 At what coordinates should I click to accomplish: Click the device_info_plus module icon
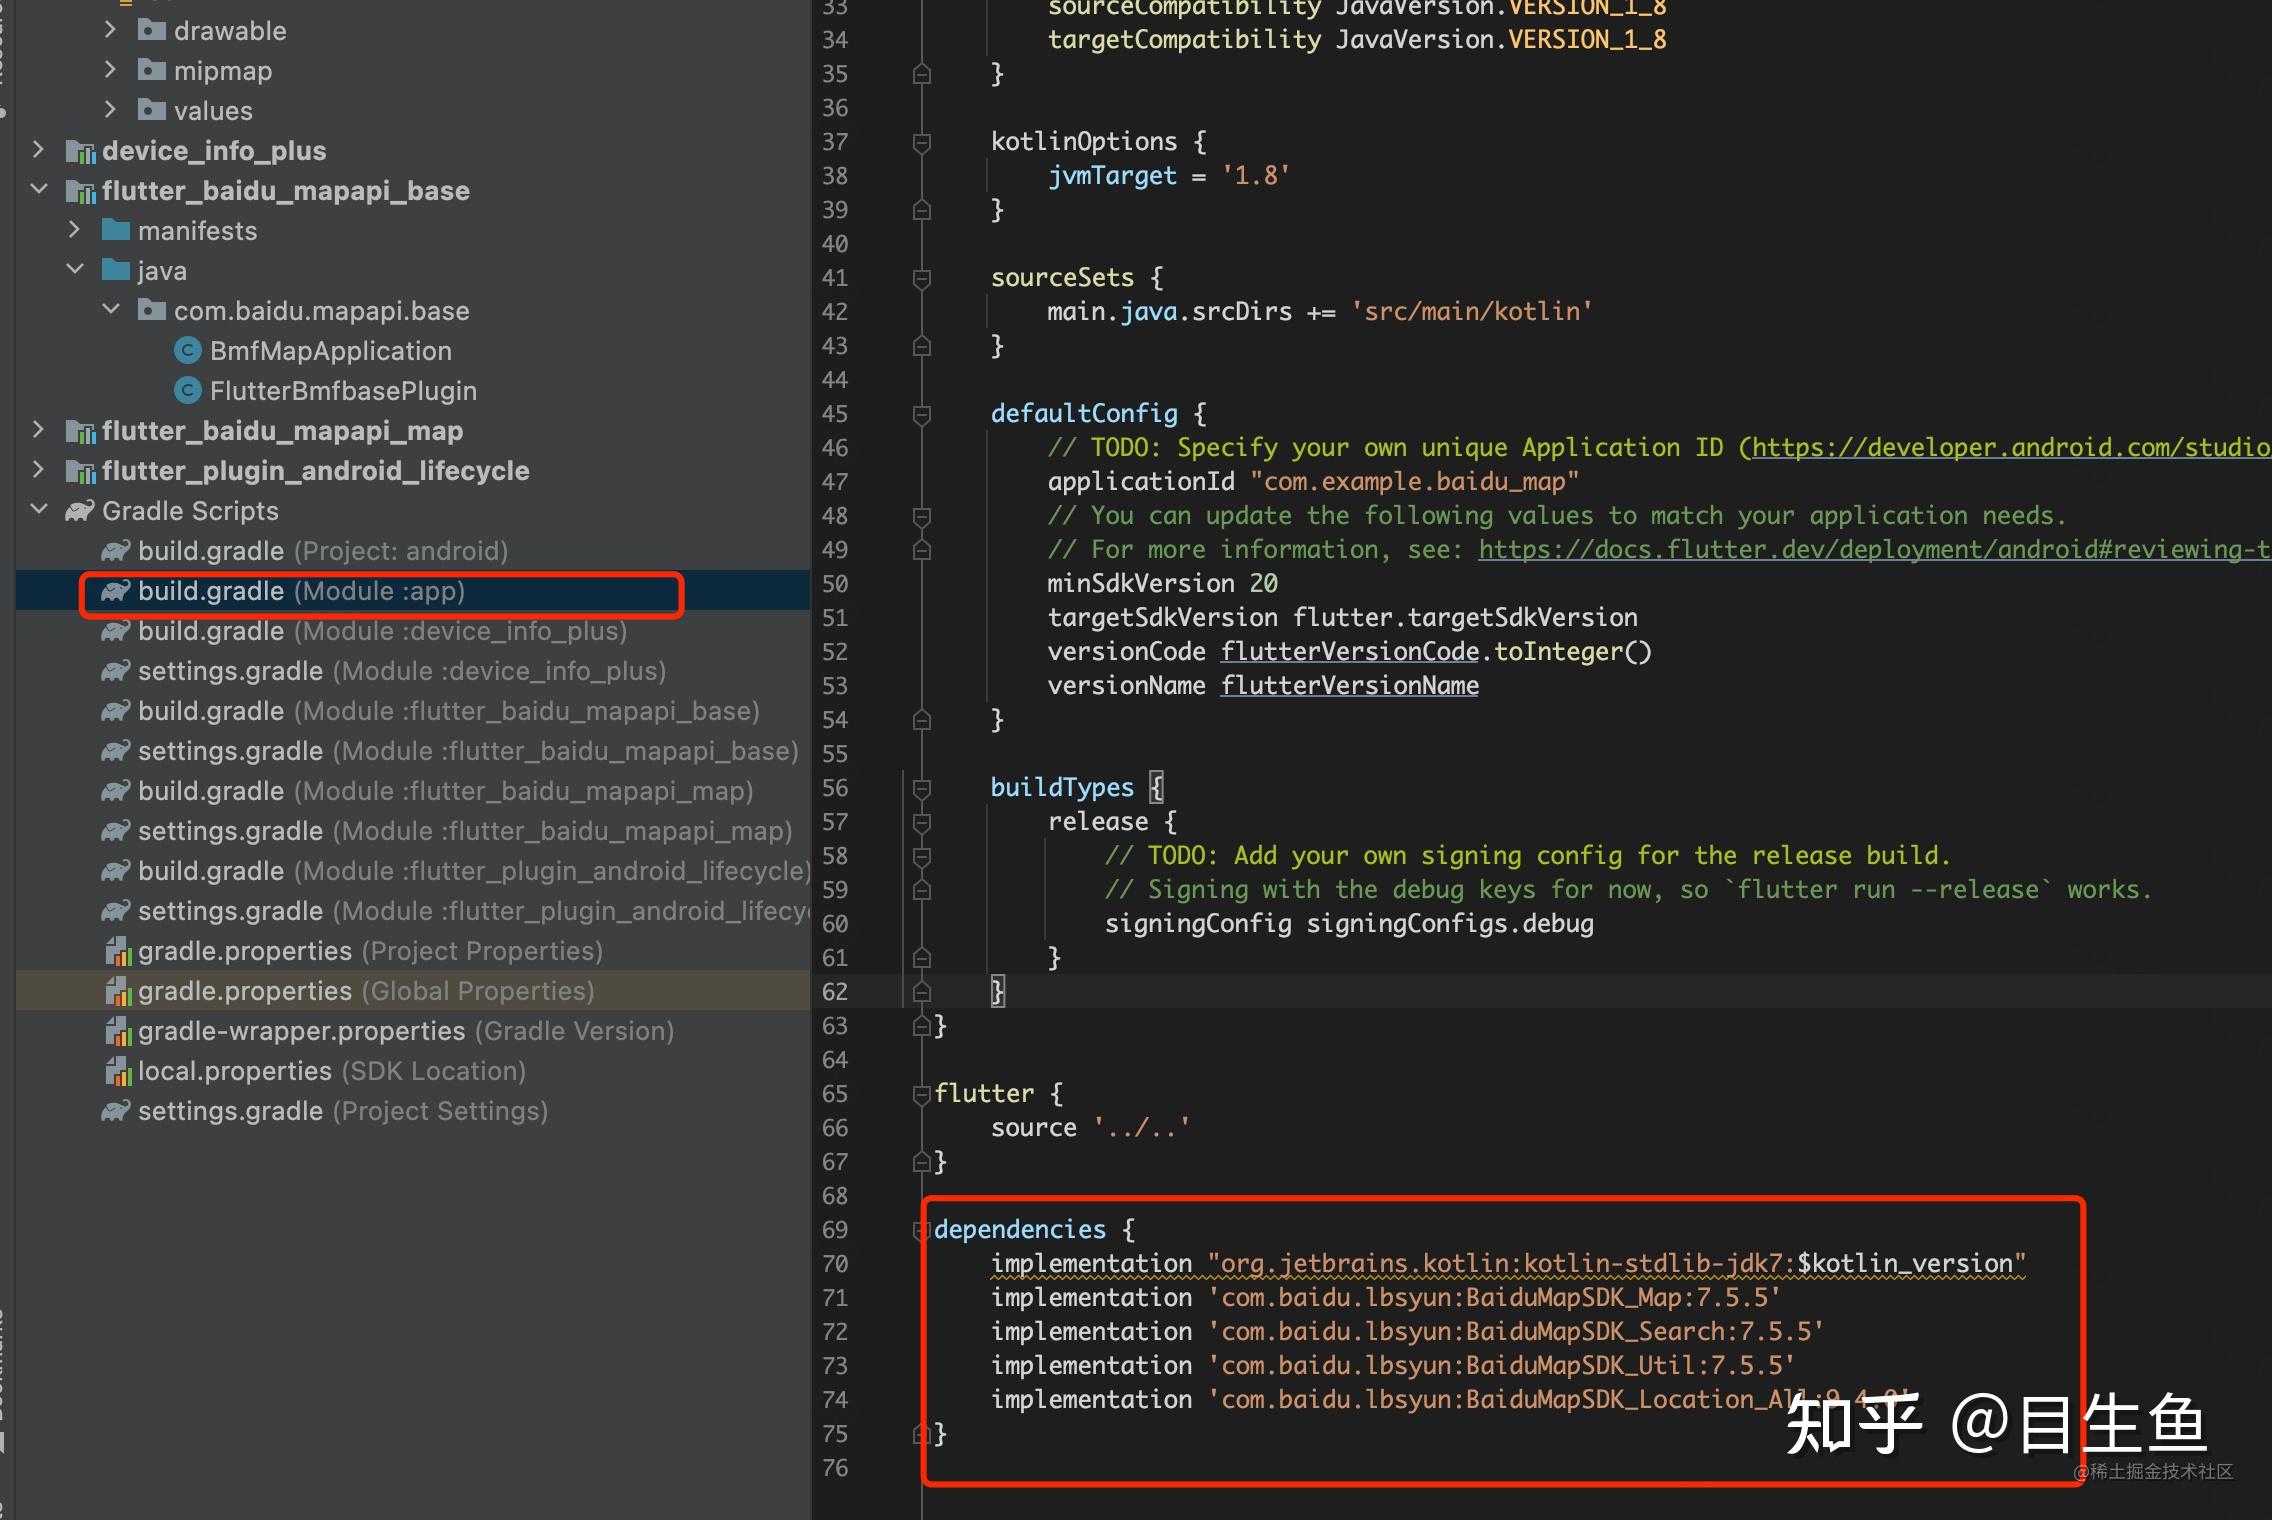(80, 151)
